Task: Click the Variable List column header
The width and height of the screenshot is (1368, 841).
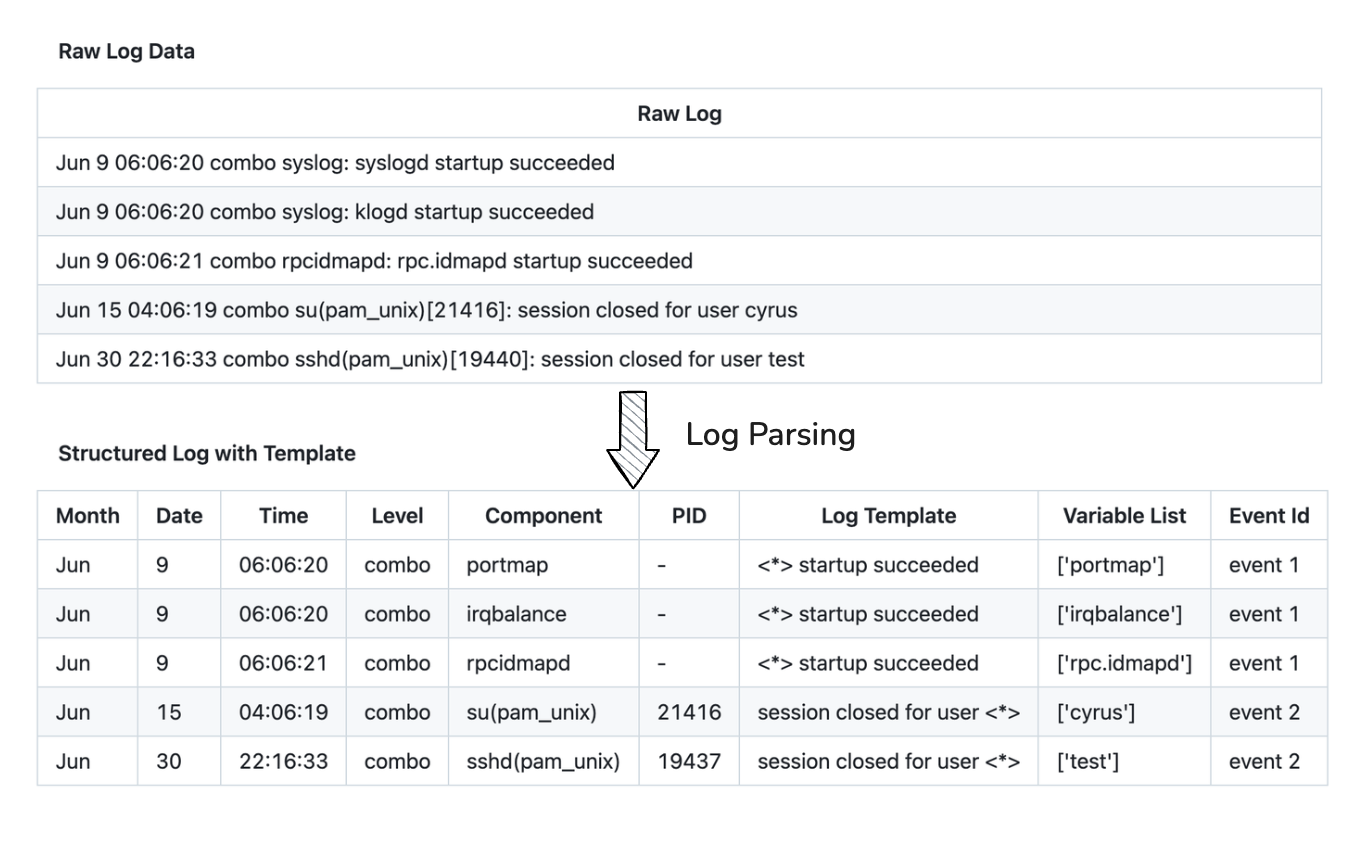Action: pyautogui.click(x=1124, y=516)
